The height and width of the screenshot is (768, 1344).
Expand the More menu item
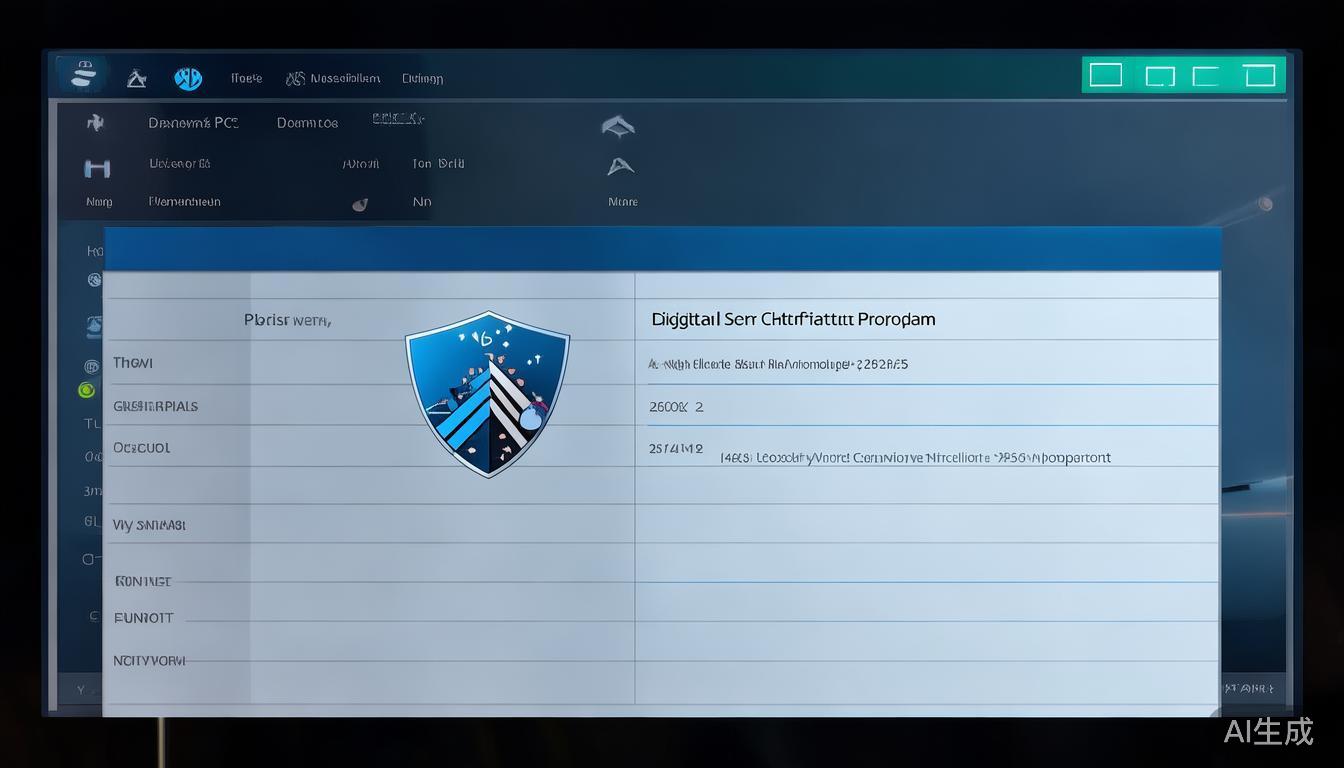621,201
